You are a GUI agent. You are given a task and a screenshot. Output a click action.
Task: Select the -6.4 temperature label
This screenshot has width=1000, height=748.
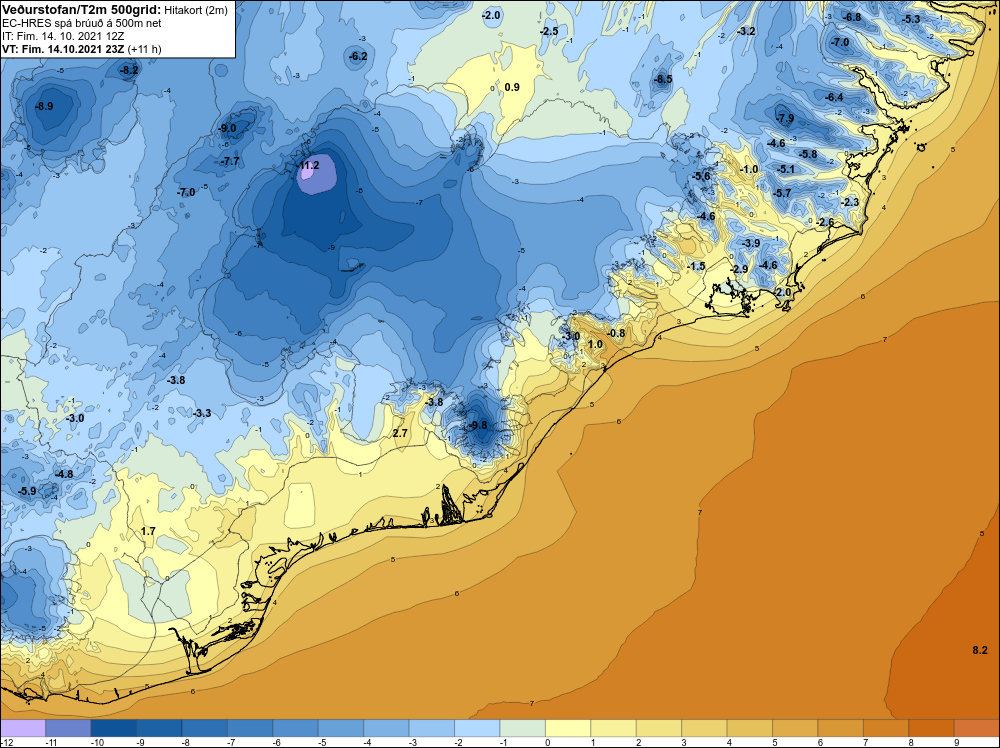pos(834,98)
